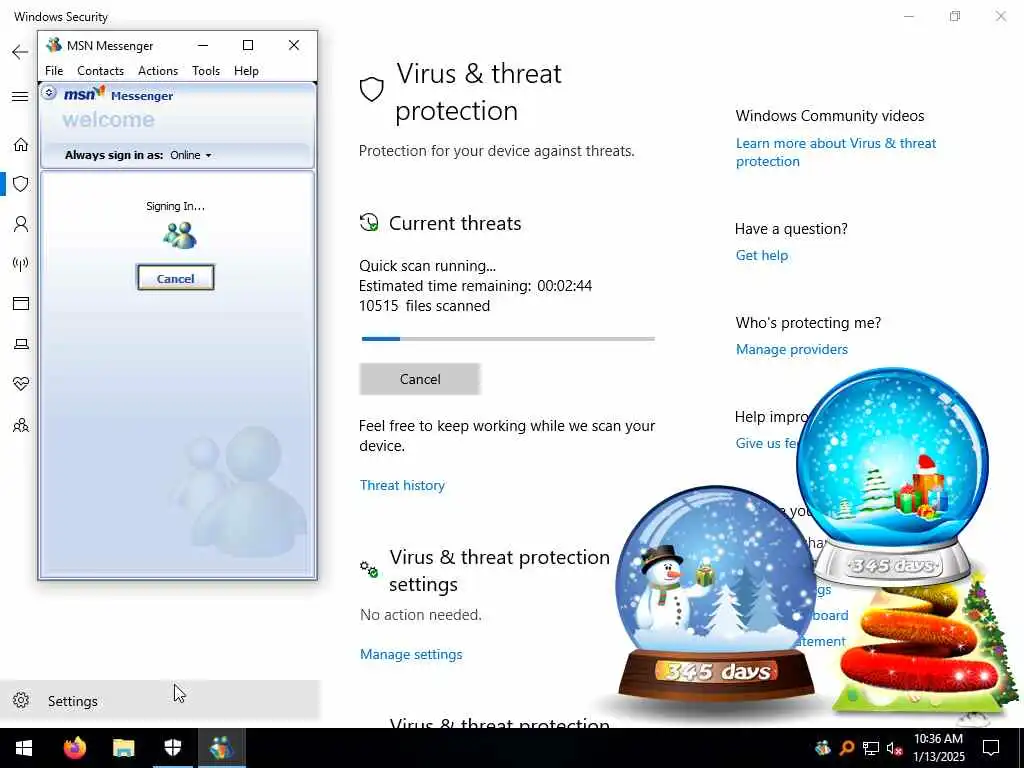Viewport: 1024px width, 768px height.
Task: Click the 'Signing In...' status text
Action: [175, 206]
